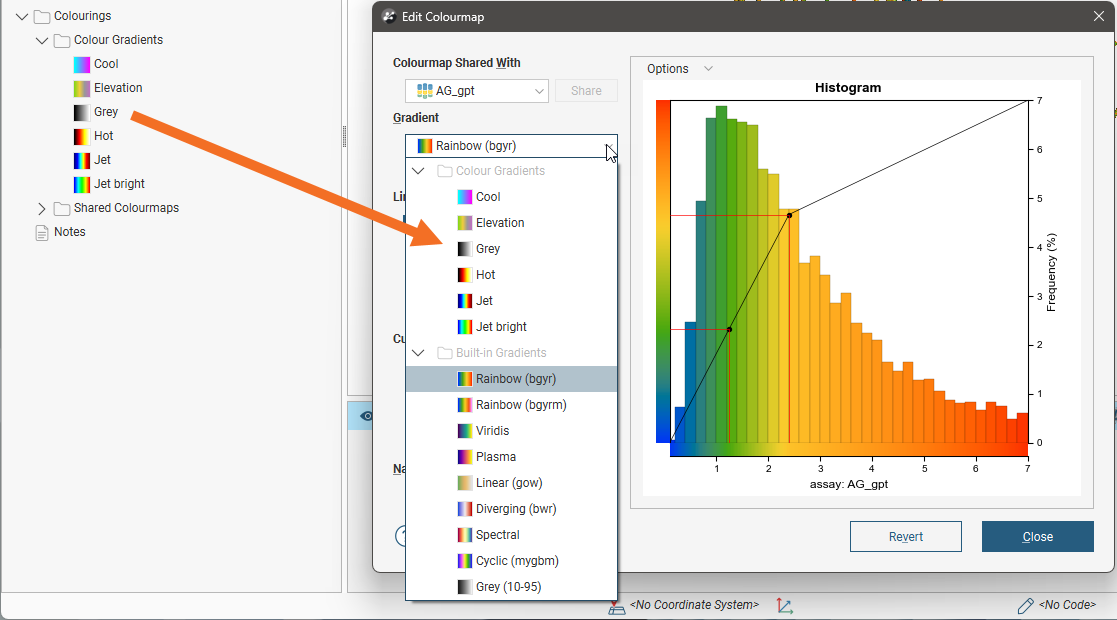Screen dimensions: 1117x620
Task: Toggle the eye visibility icon
Action: pos(366,416)
